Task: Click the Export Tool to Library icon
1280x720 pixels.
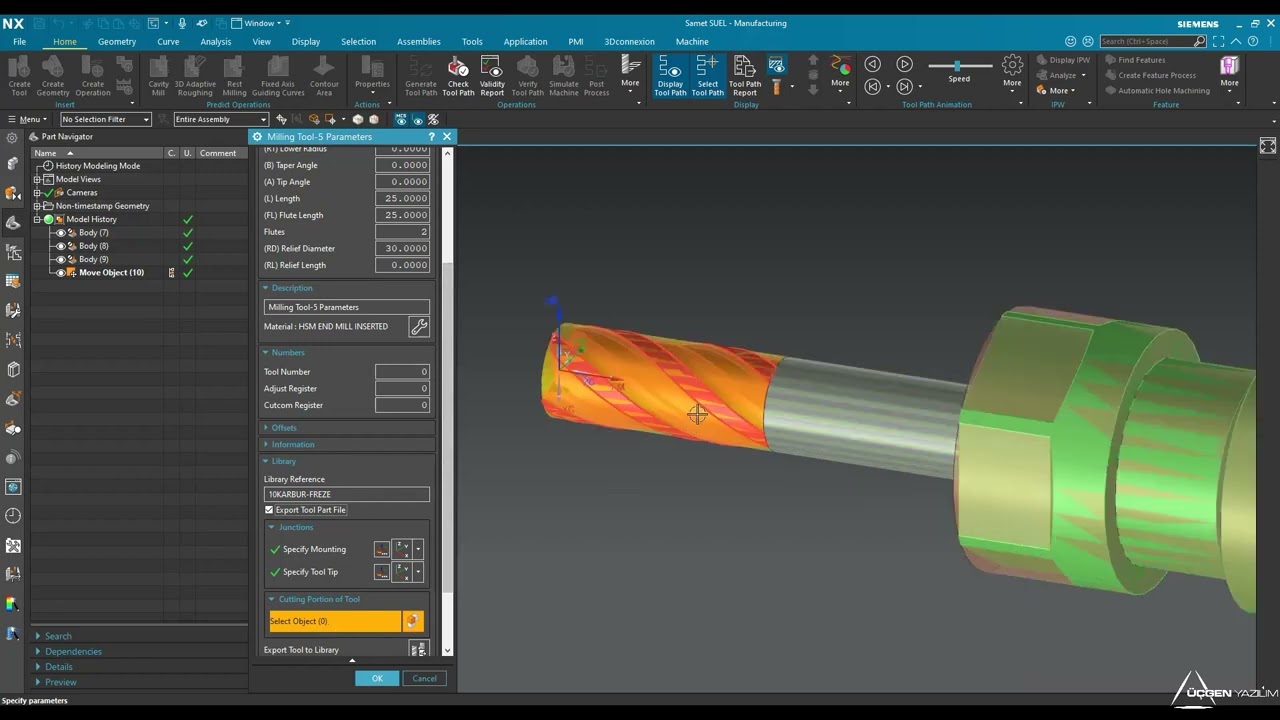Action: pyautogui.click(x=419, y=650)
